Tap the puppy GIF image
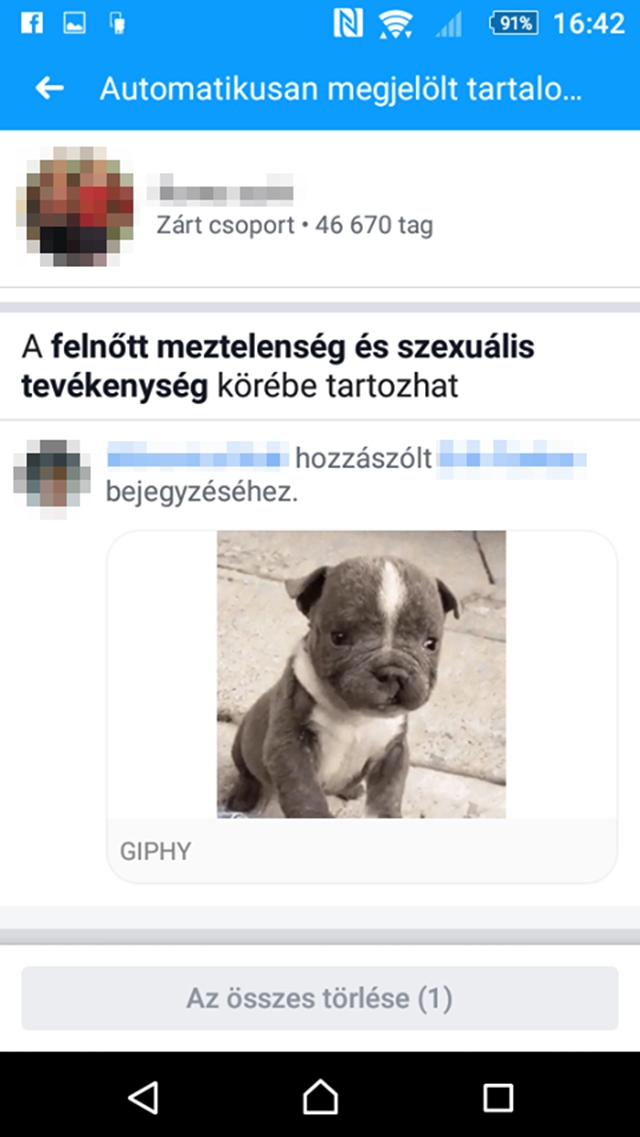 click(x=361, y=674)
